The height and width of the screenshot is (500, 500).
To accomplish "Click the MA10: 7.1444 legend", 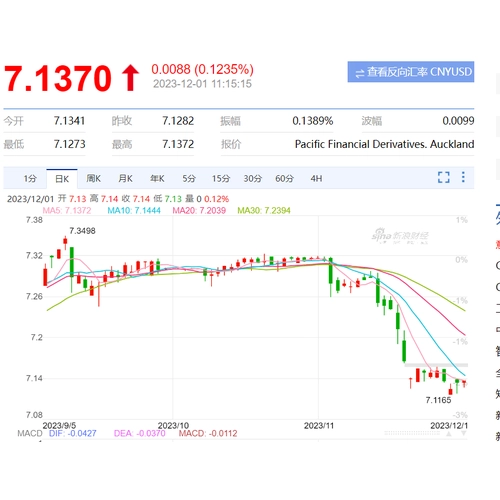I will (x=134, y=211).
